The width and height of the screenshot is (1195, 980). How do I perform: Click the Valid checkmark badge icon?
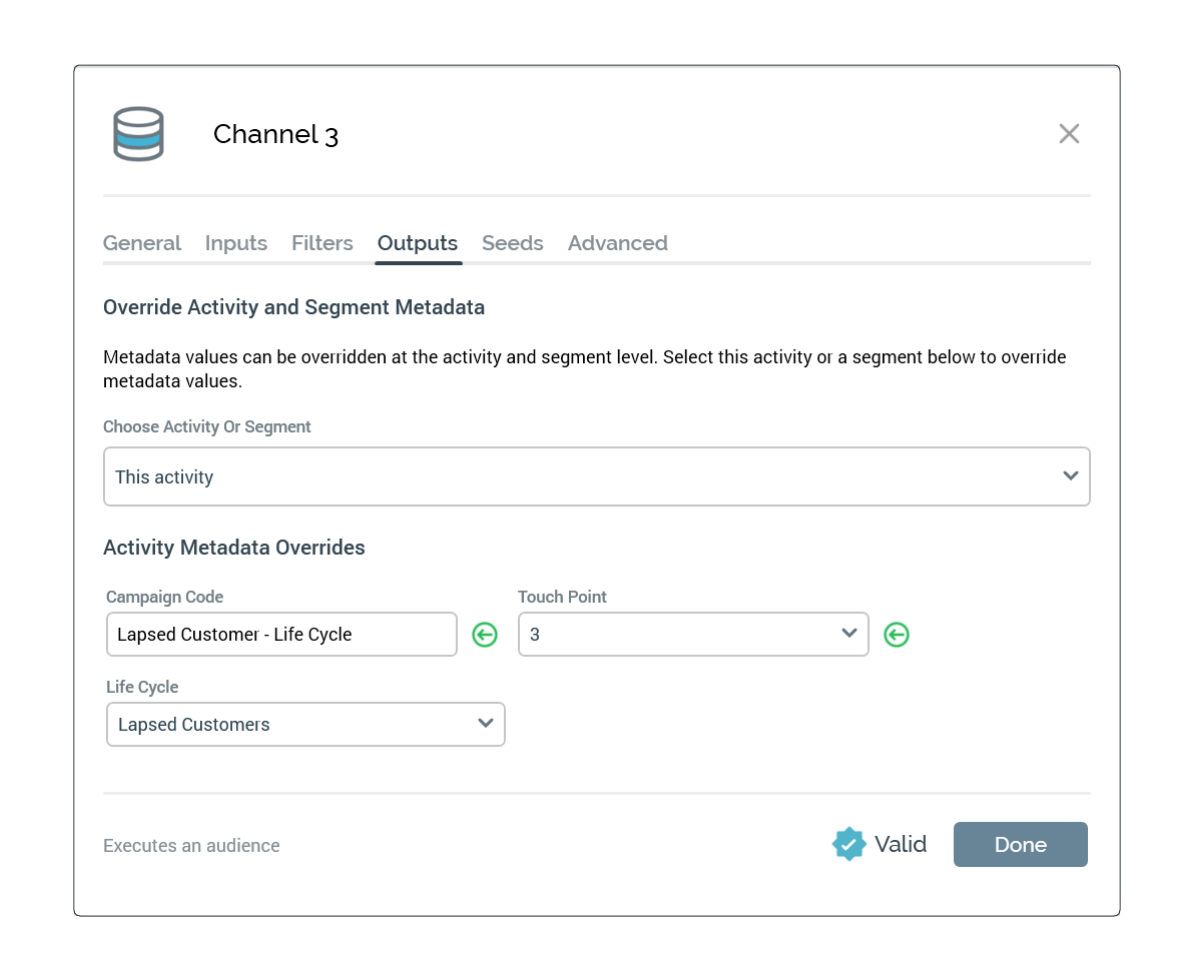click(848, 845)
